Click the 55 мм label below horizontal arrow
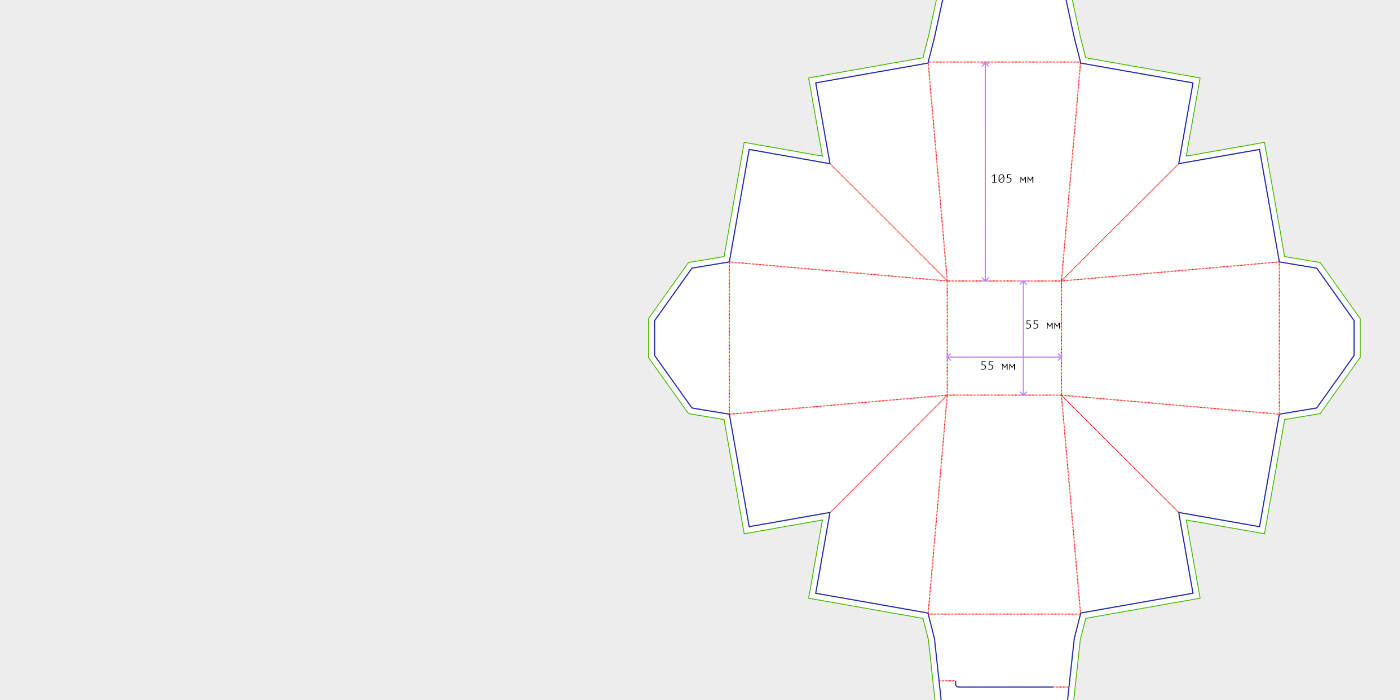This screenshot has height=700, width=1400. [996, 366]
